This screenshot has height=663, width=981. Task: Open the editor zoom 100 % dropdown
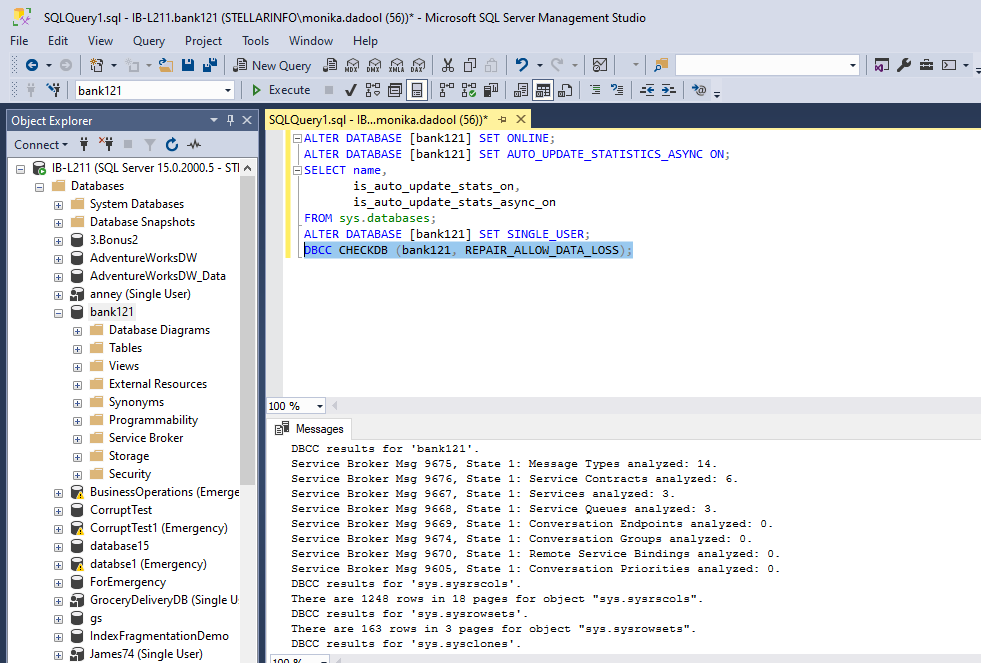(320, 406)
